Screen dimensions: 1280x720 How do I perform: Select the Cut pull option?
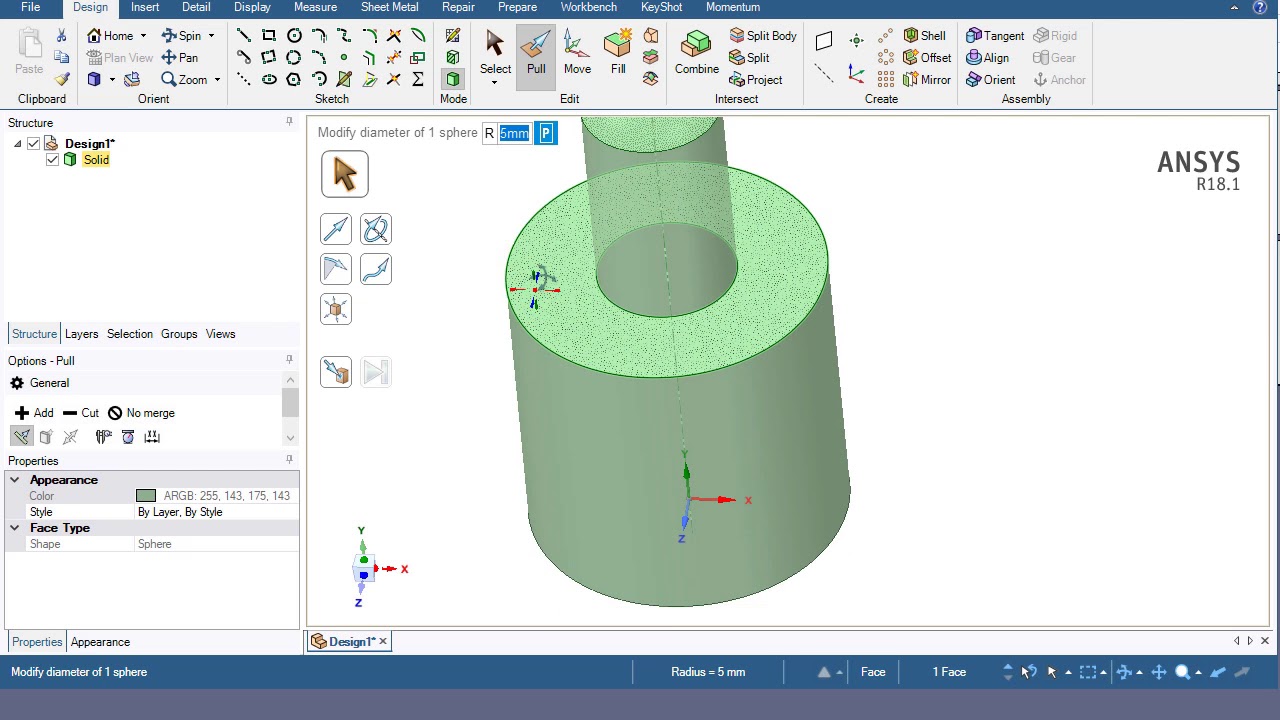click(x=80, y=413)
